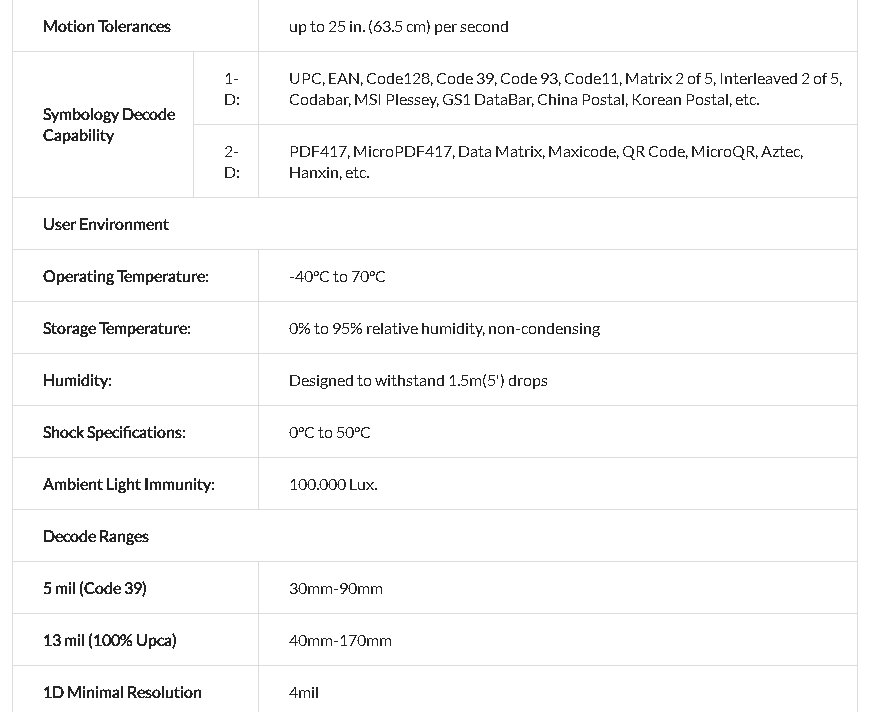Click the motion tolerance value '25 in. per second'
873x712 pixels.
tap(398, 27)
